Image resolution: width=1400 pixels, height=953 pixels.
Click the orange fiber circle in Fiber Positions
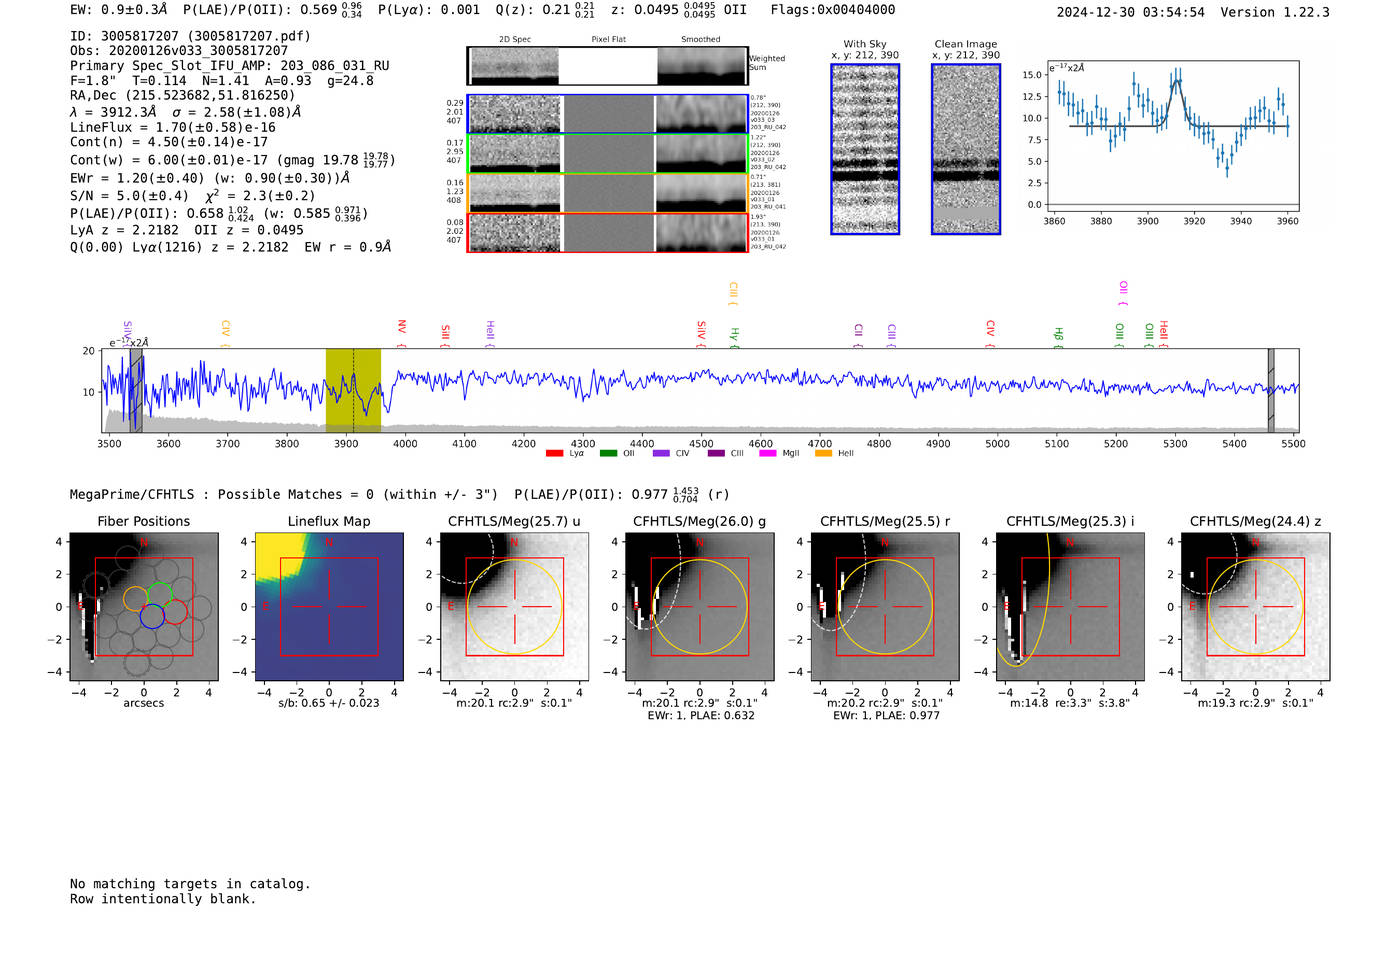[x=136, y=598]
